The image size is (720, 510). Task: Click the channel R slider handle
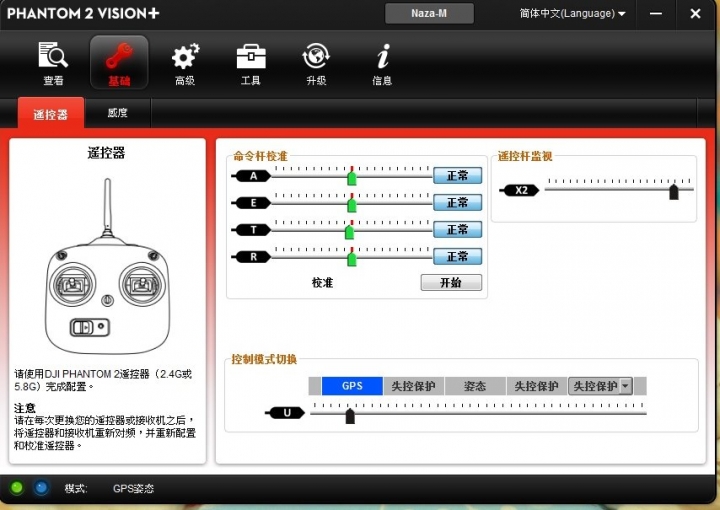[352, 258]
